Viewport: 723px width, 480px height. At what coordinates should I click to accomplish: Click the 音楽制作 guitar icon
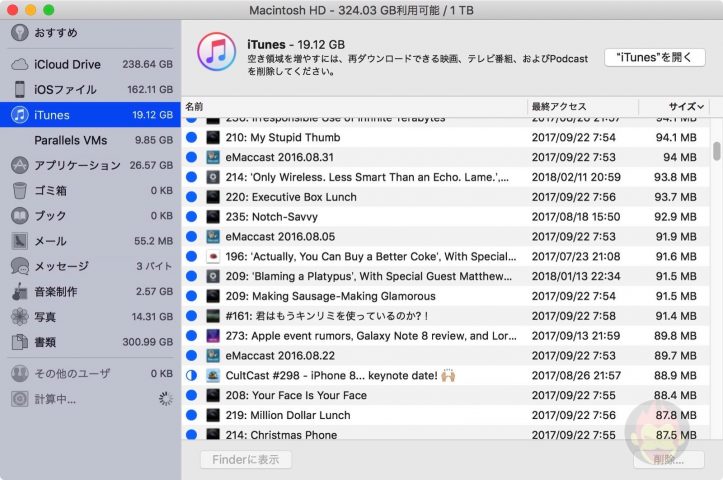(19, 291)
